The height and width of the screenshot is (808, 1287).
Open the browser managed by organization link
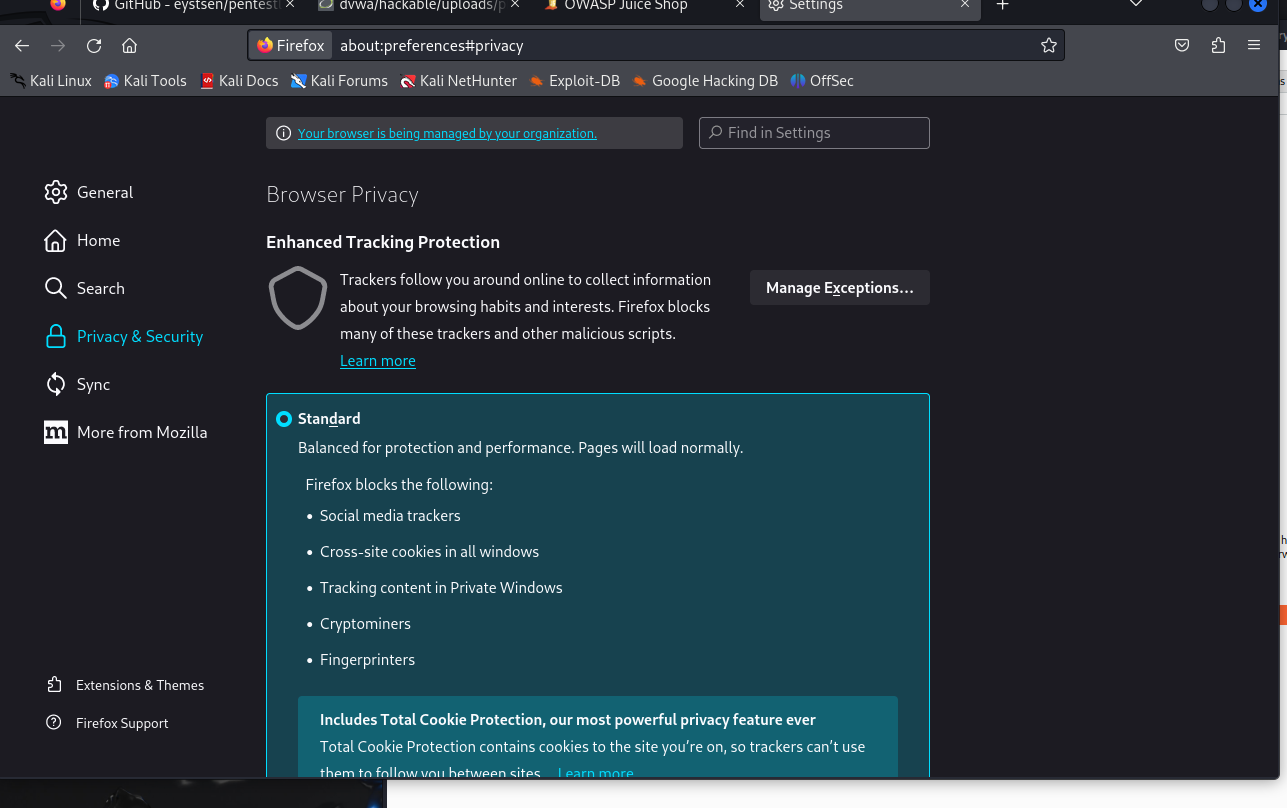(x=447, y=133)
